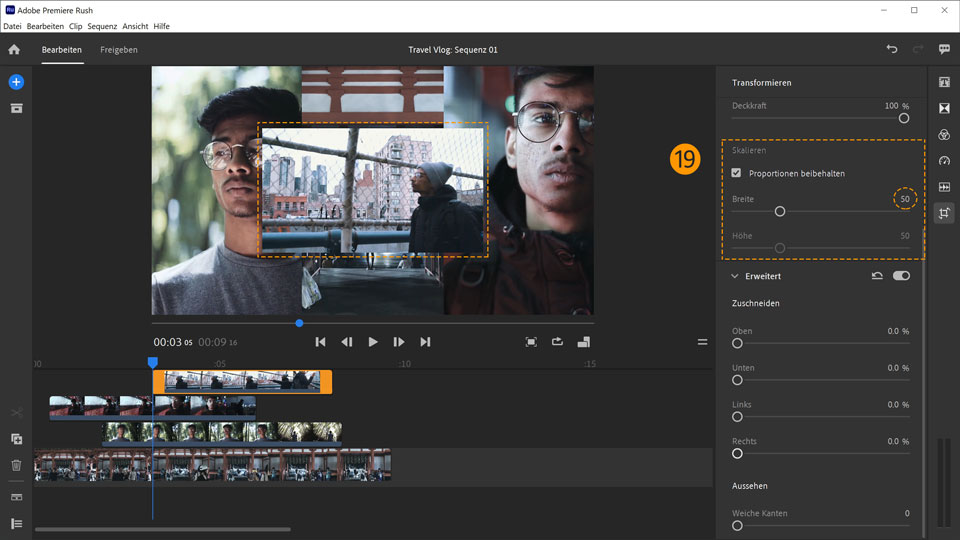Toggle the Erweitert switch off
Image resolution: width=960 pixels, height=540 pixels.
pos(901,276)
